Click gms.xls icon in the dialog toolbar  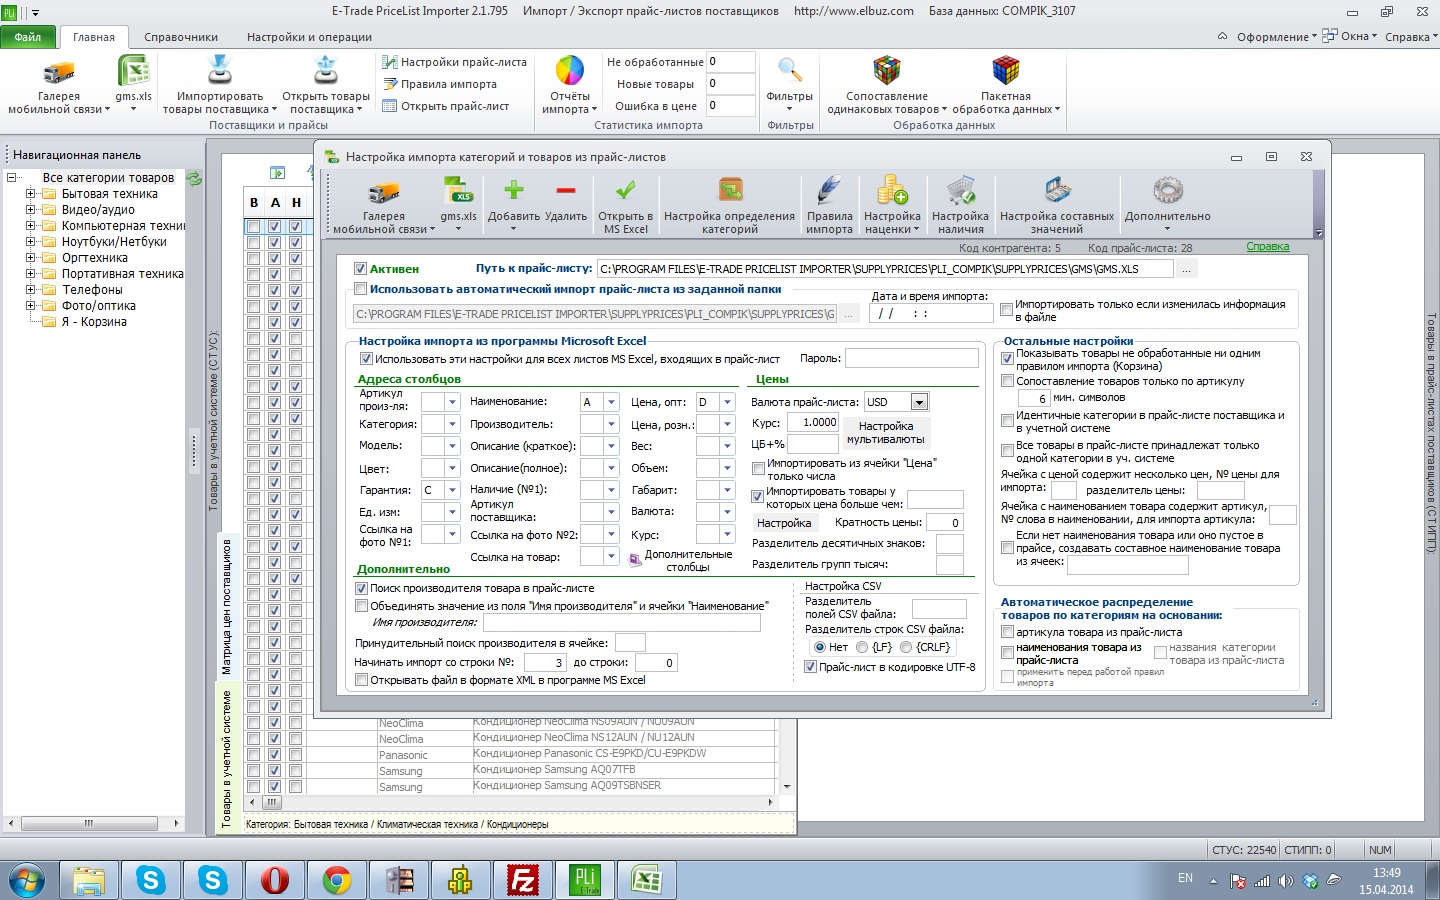(458, 190)
